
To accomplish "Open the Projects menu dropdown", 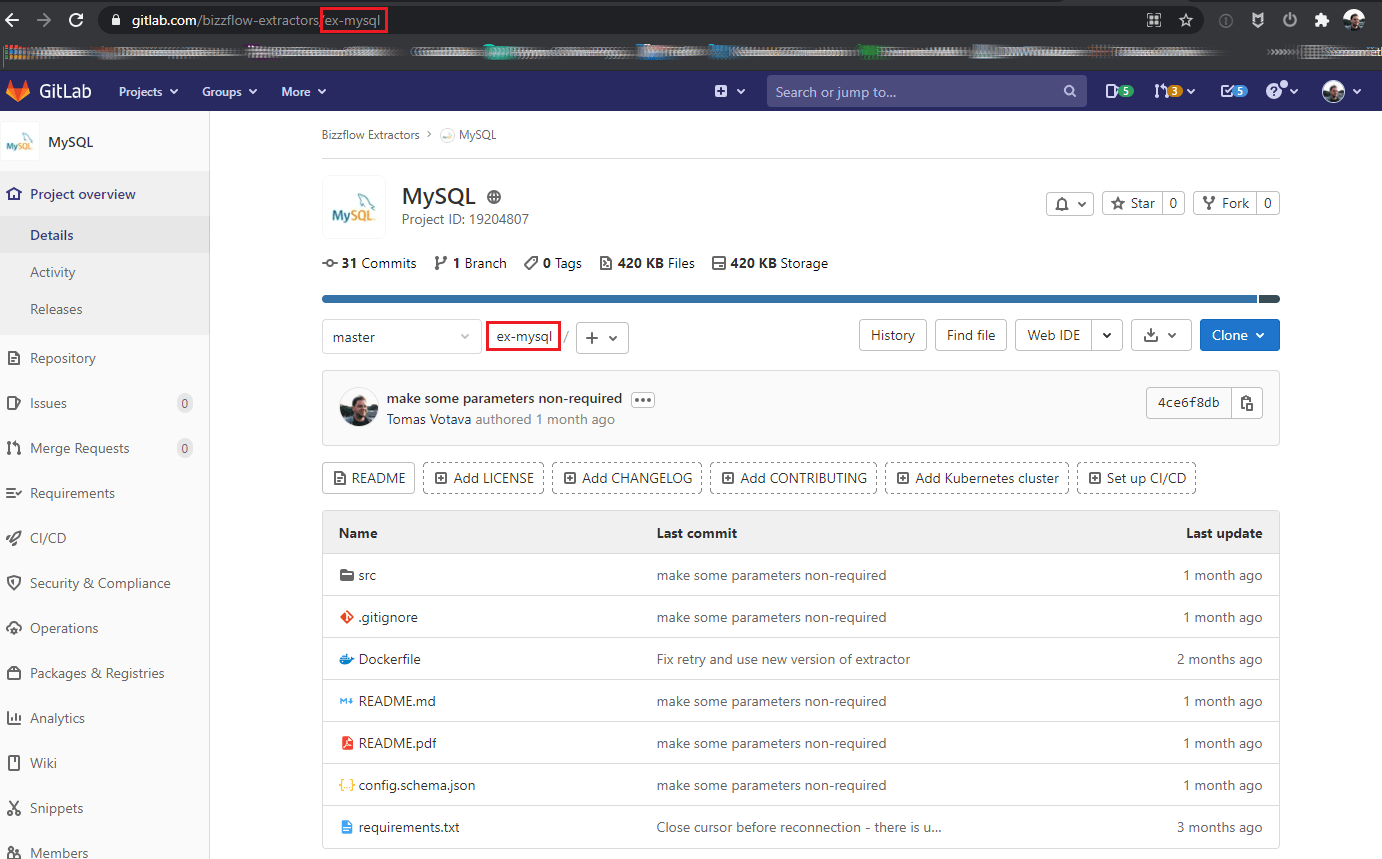I will click(x=149, y=91).
